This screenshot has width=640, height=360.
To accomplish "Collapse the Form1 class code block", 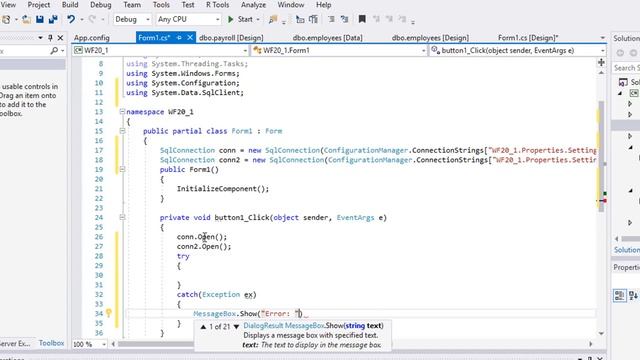I will (122, 131).
